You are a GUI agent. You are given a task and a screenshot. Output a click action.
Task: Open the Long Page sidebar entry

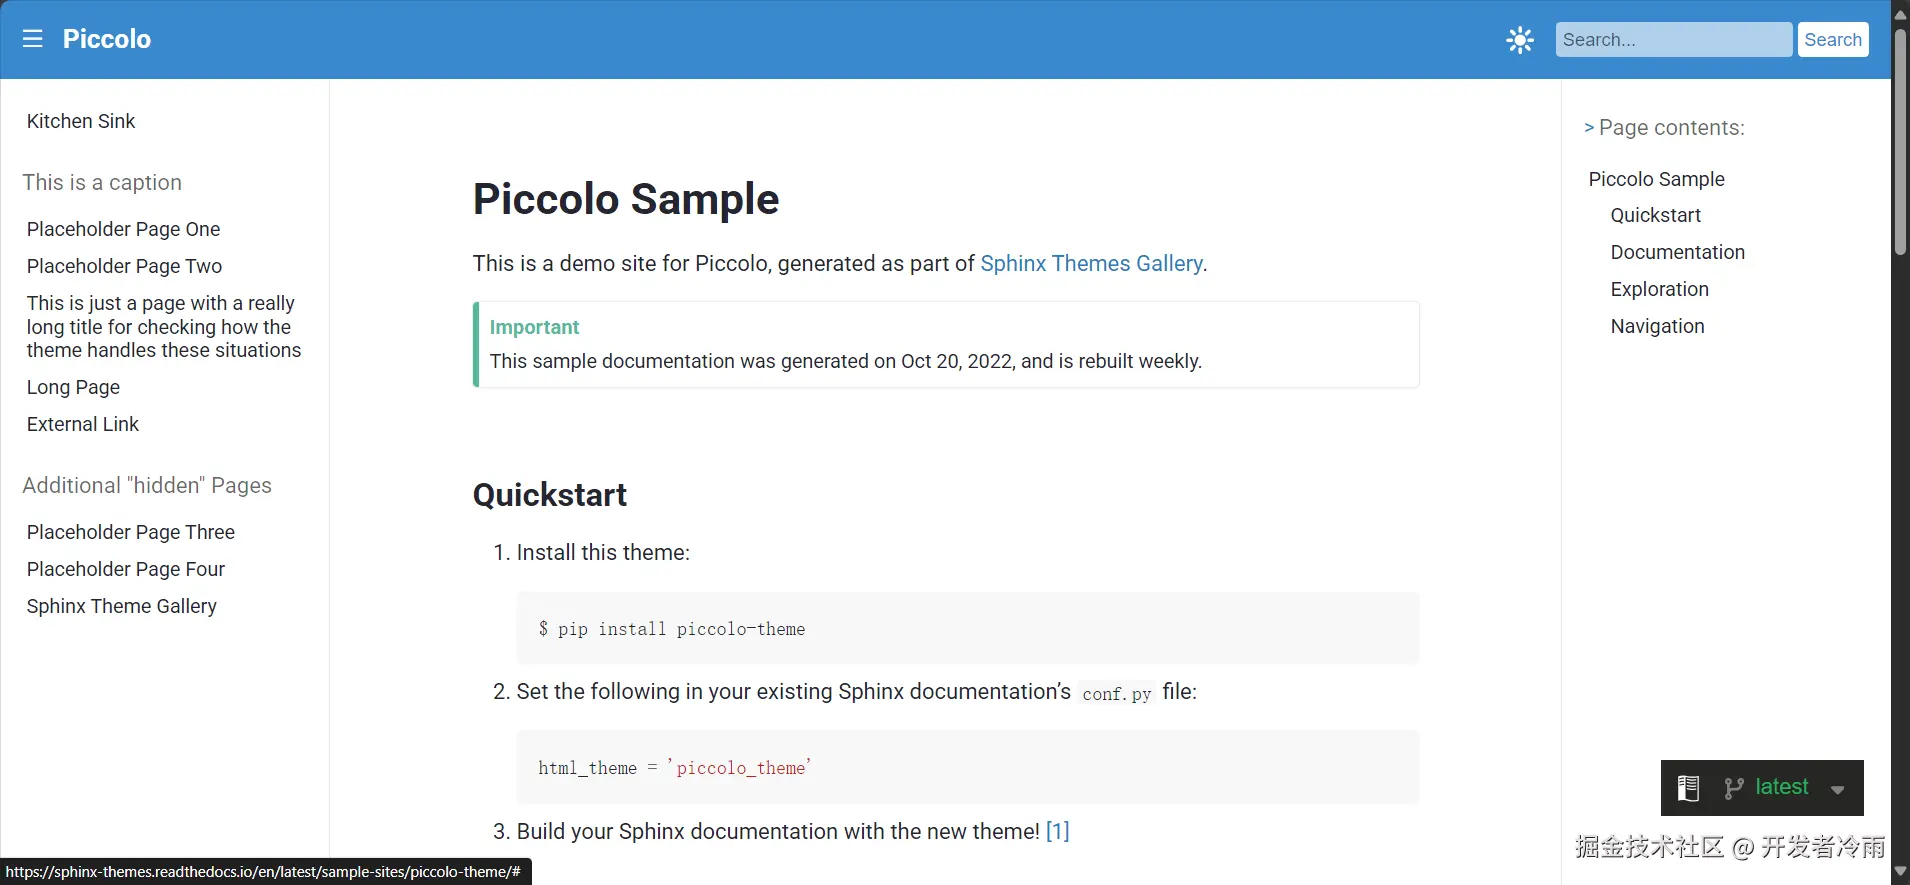[73, 387]
